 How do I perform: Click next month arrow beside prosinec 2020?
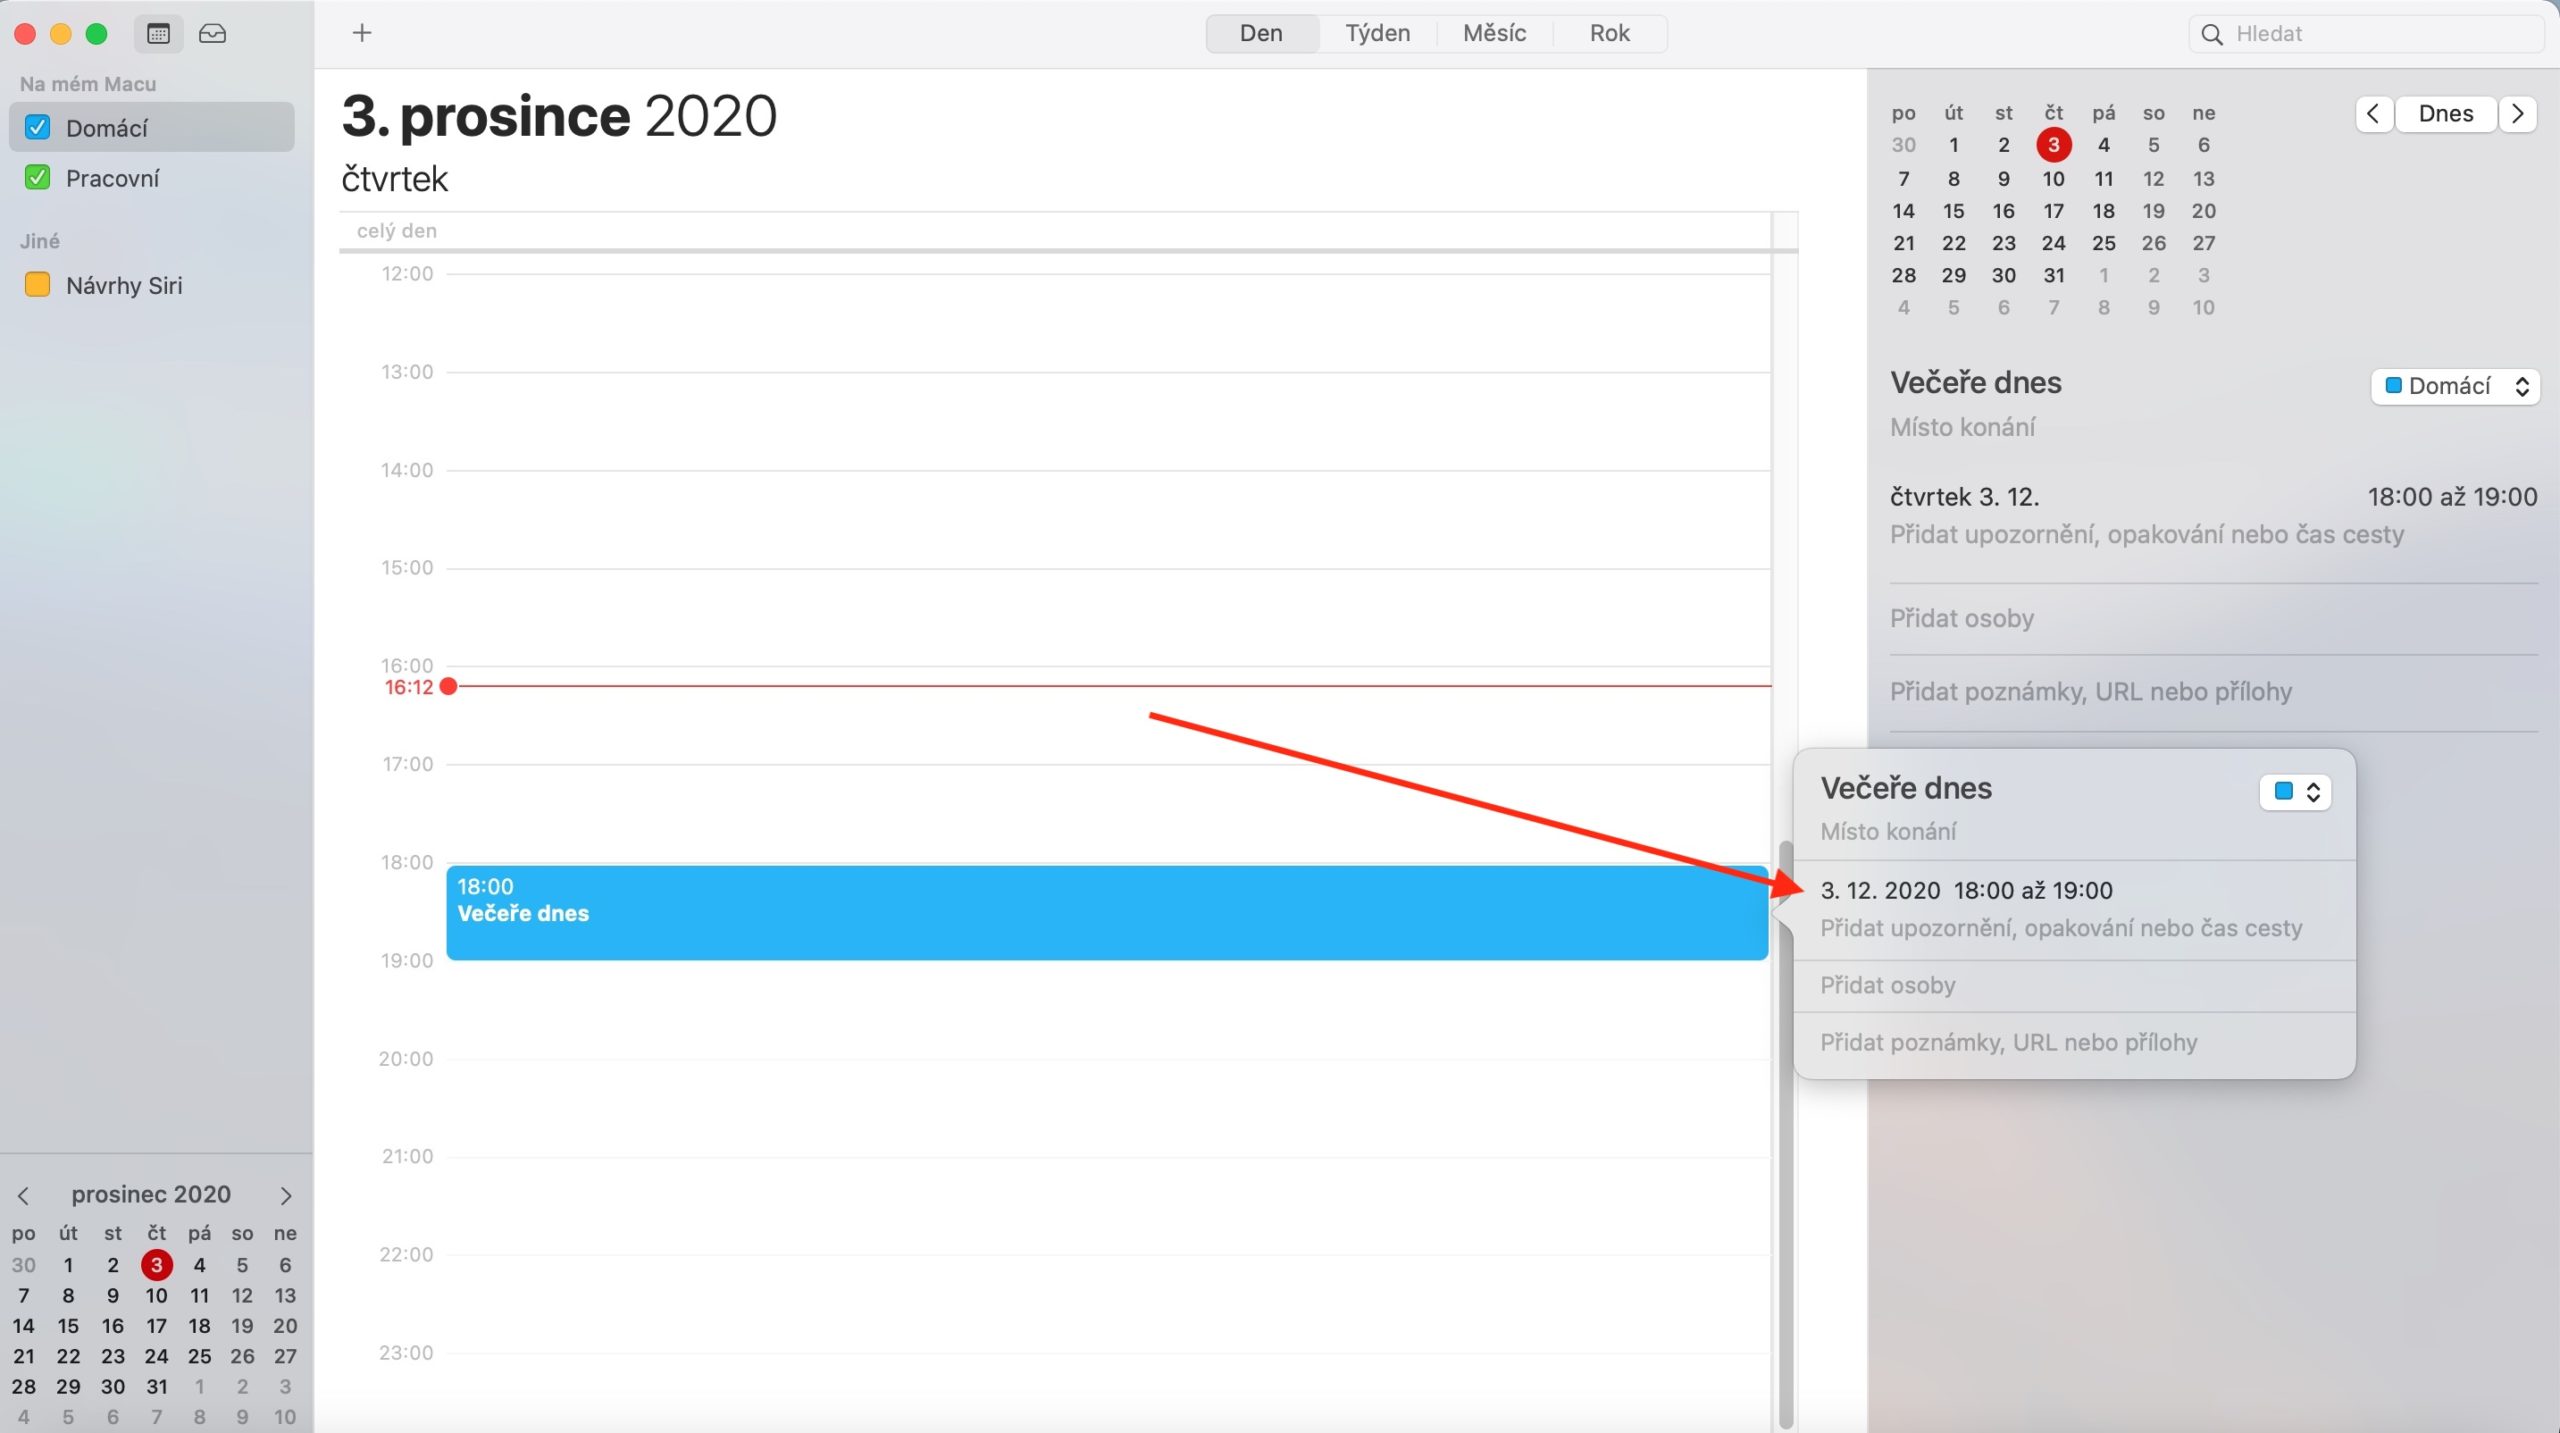pos(285,1196)
